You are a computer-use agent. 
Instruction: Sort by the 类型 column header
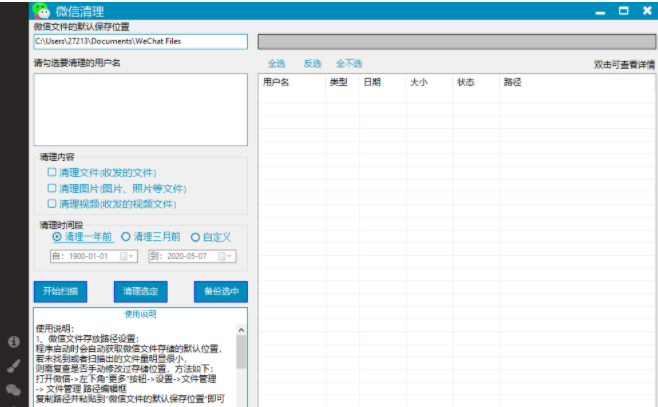[x=343, y=82]
